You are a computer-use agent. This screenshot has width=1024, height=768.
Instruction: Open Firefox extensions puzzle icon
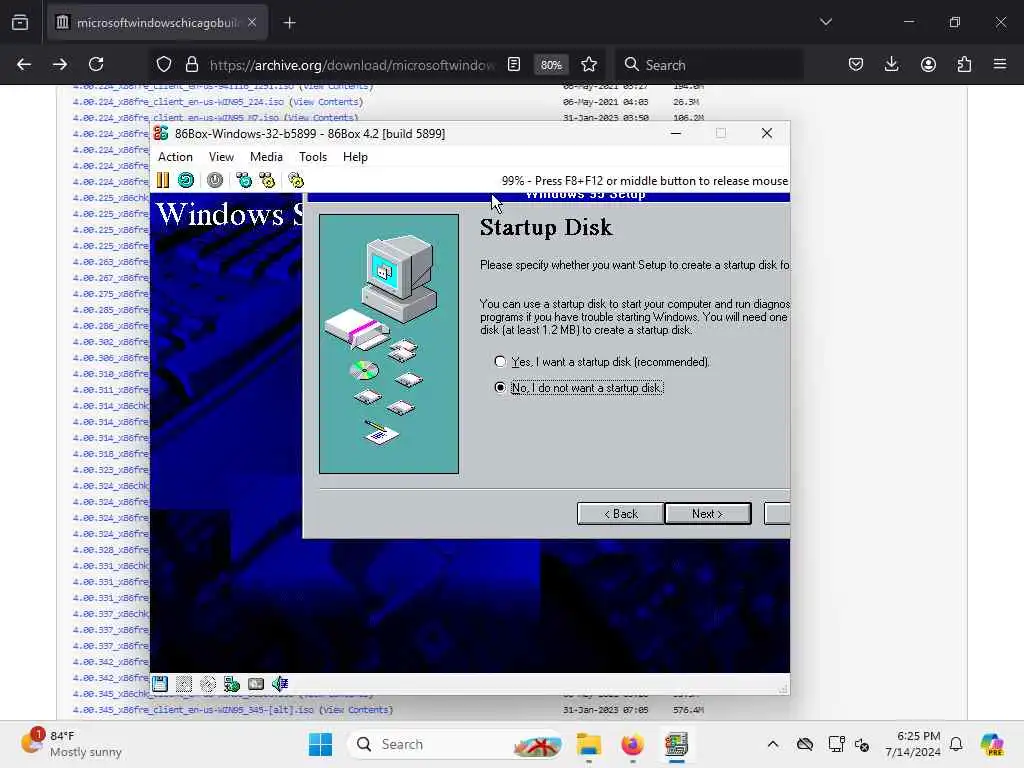964,65
